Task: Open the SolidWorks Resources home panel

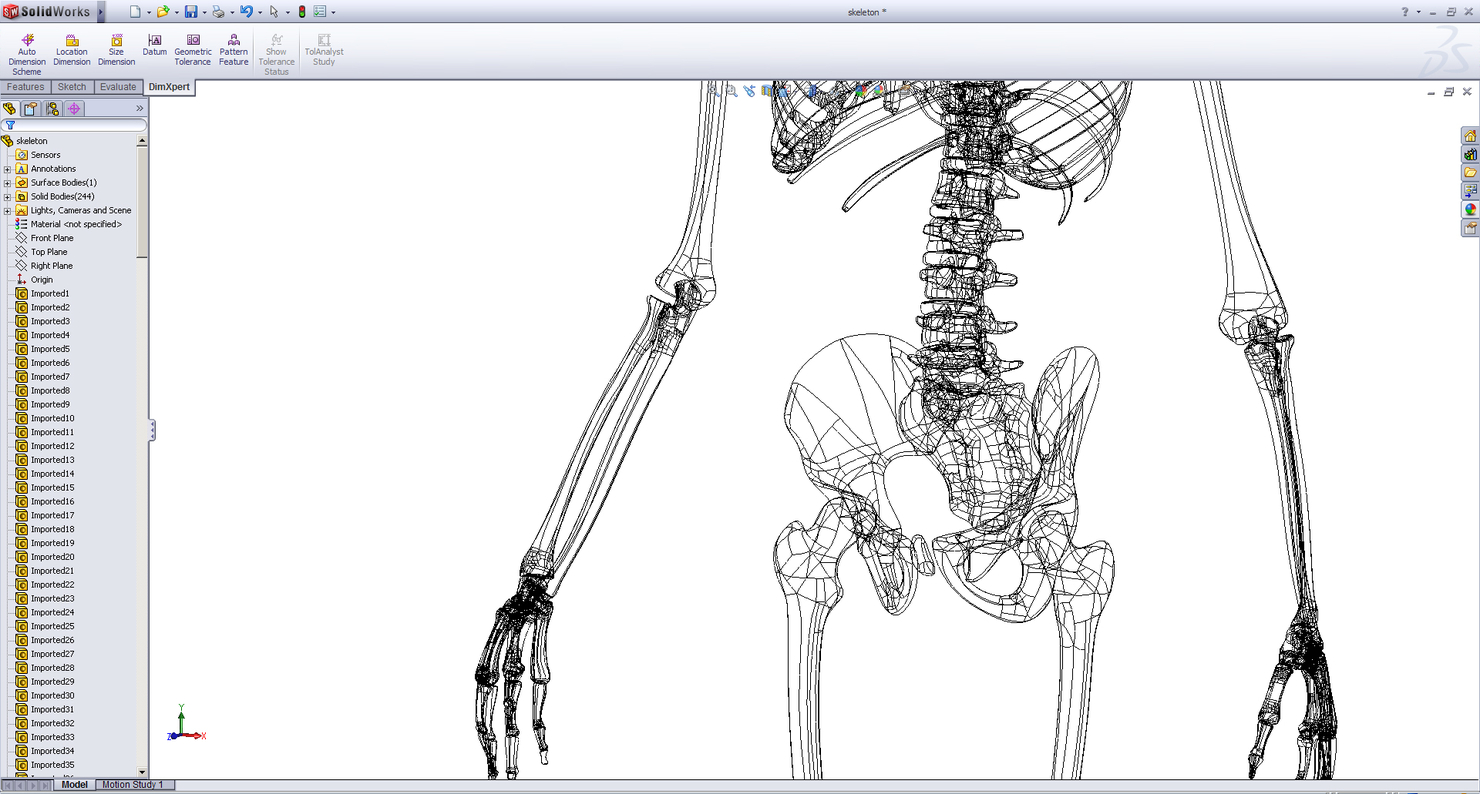Action: pyautogui.click(x=1471, y=136)
